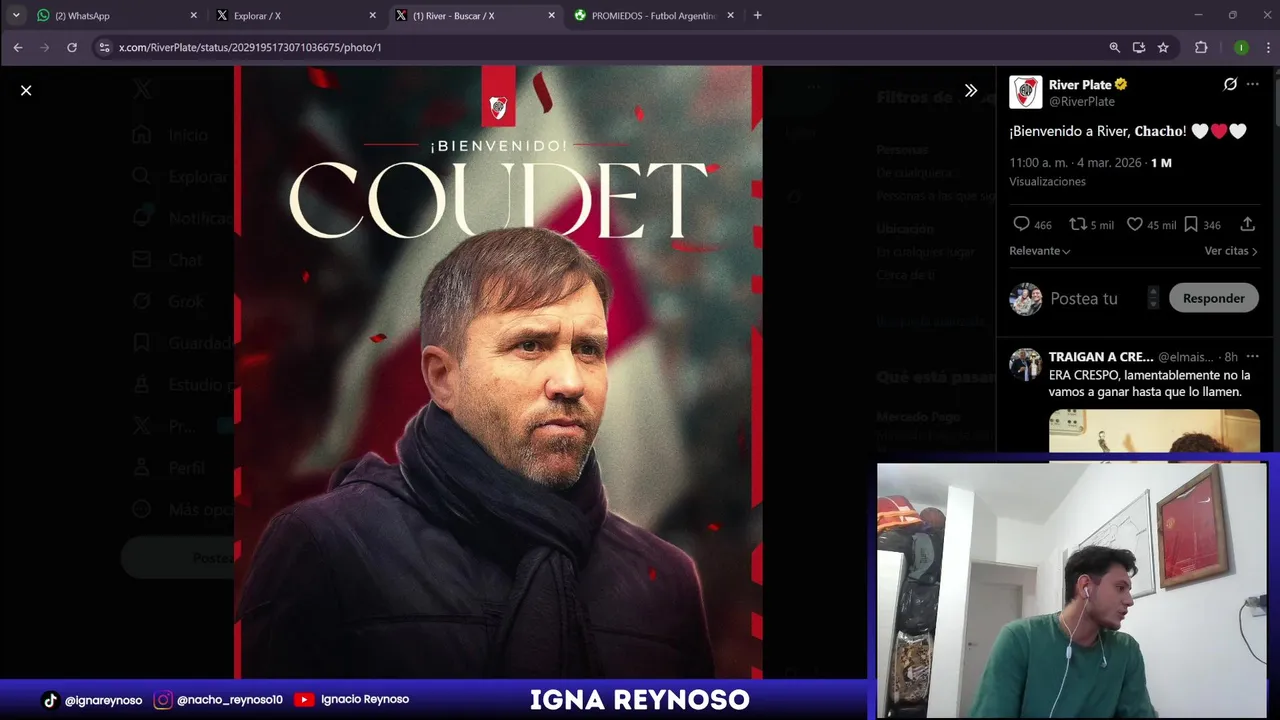Viewport: 1280px width, 720px height.
Task: Click the YouTube icon in the stream overlay
Action: (305, 700)
